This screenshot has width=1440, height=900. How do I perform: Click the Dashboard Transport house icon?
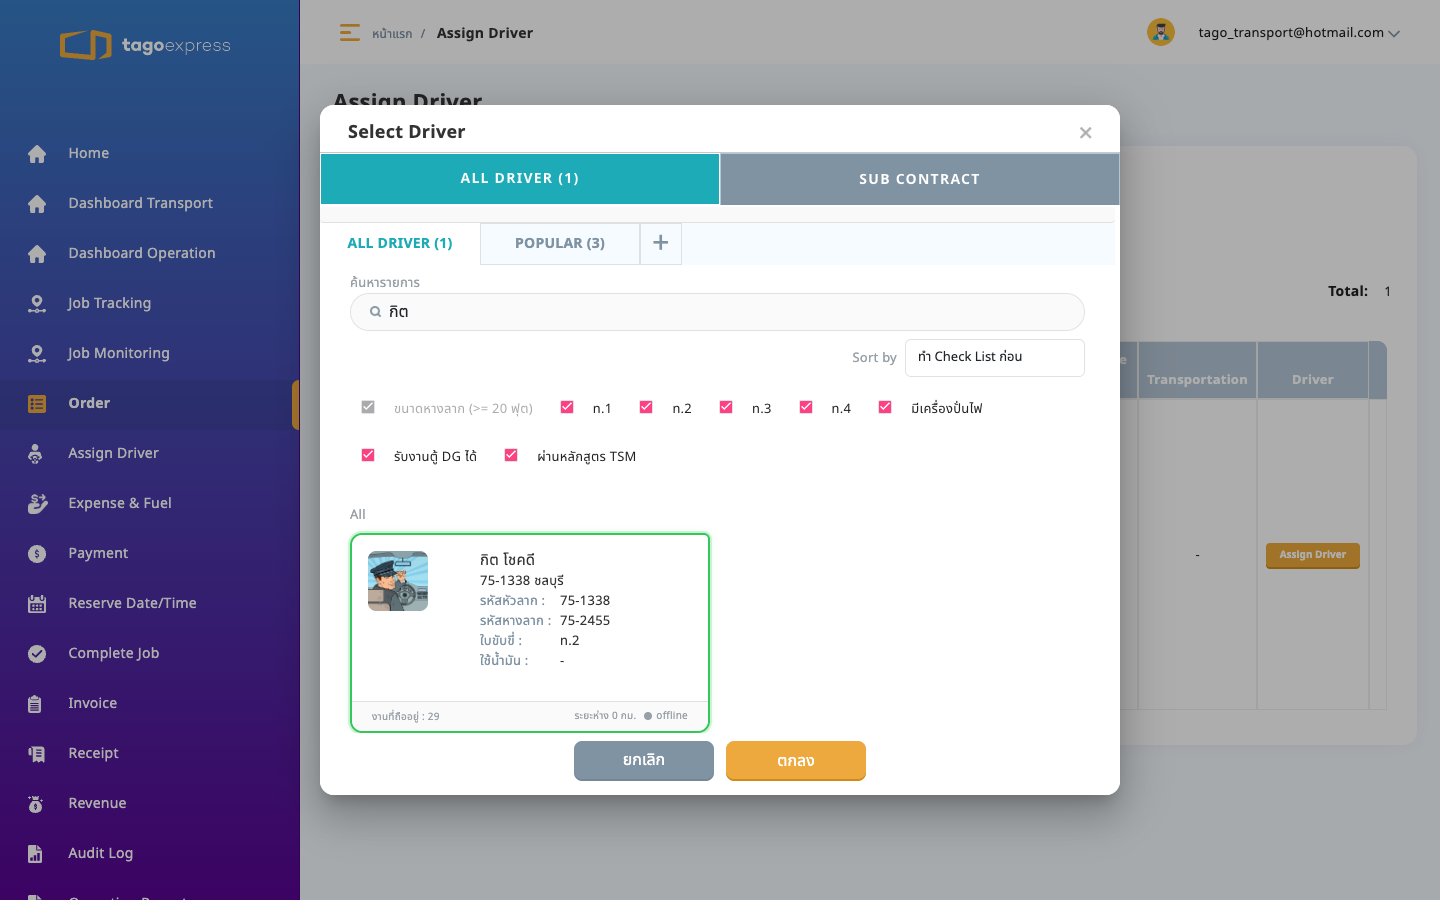(37, 203)
